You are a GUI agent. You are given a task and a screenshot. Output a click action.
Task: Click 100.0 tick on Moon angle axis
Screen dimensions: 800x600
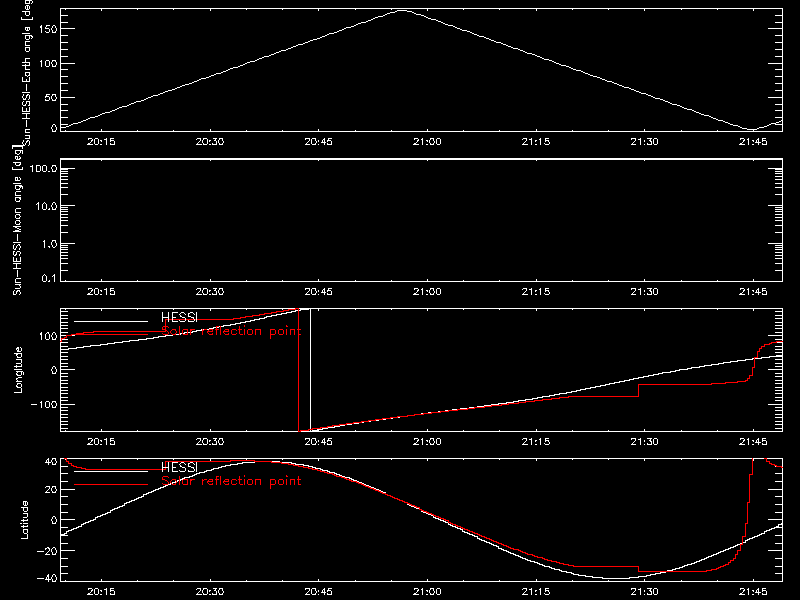point(43,168)
